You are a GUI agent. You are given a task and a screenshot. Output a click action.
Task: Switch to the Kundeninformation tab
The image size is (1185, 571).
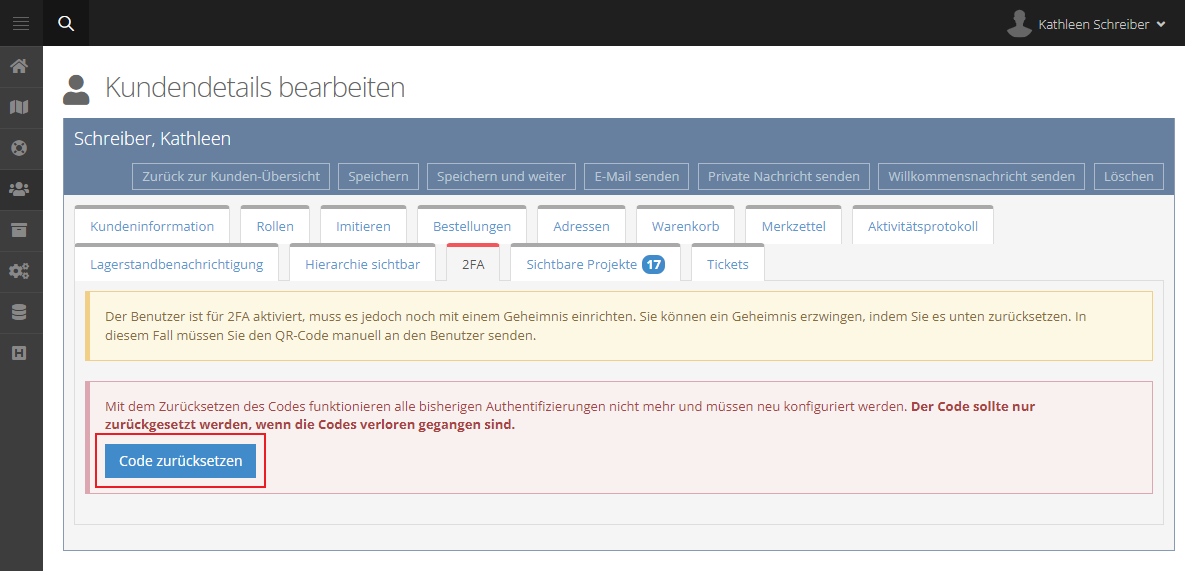click(x=152, y=226)
